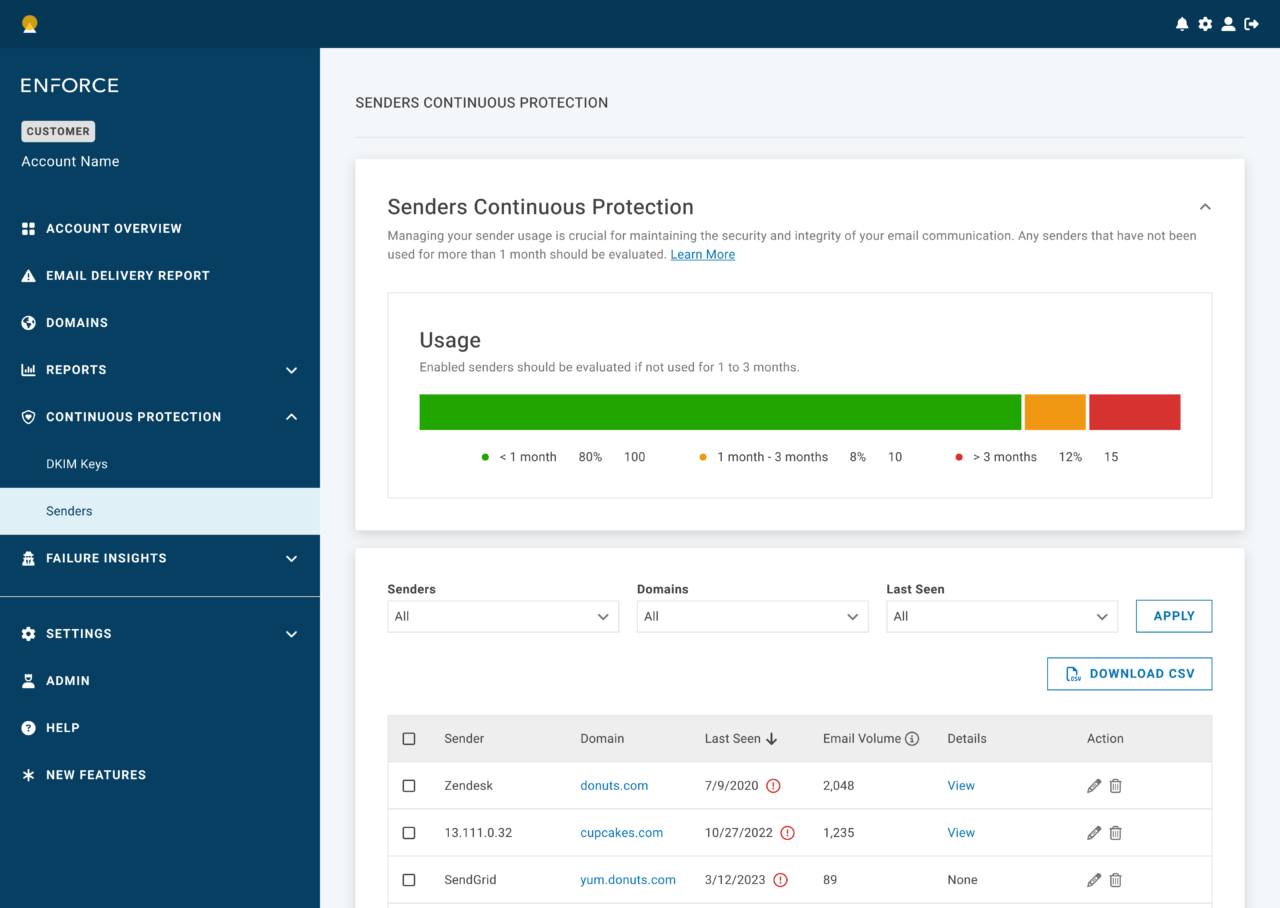The image size is (1280, 908).
Task: Open the Senders filter dropdown
Action: pyautogui.click(x=503, y=617)
